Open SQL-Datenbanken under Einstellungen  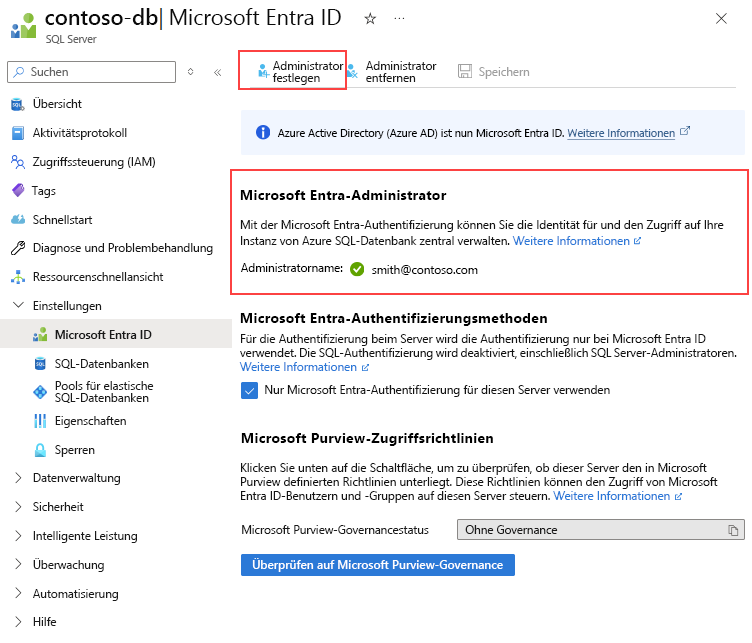[x=102, y=364]
